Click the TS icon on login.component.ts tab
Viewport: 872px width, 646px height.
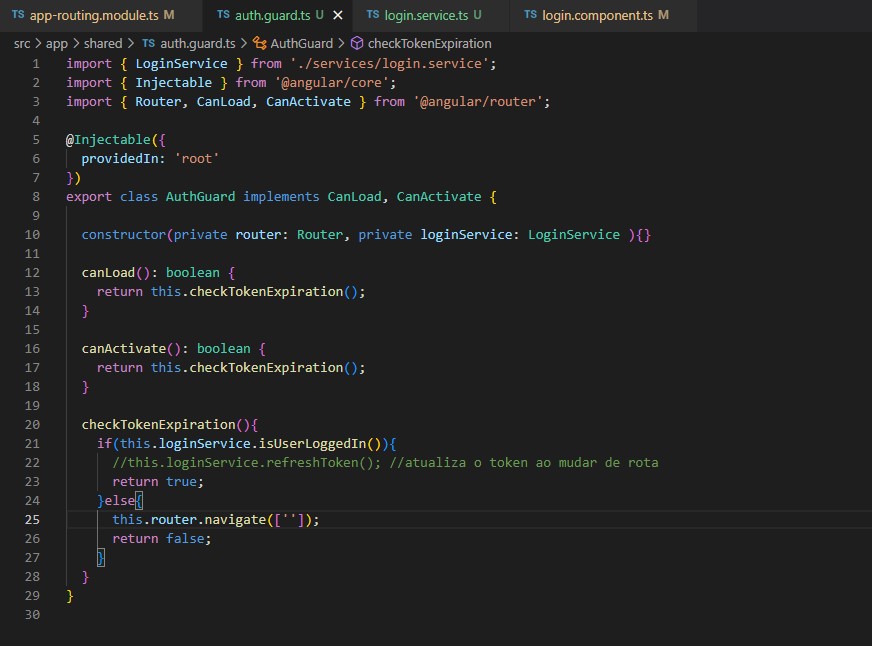click(531, 15)
